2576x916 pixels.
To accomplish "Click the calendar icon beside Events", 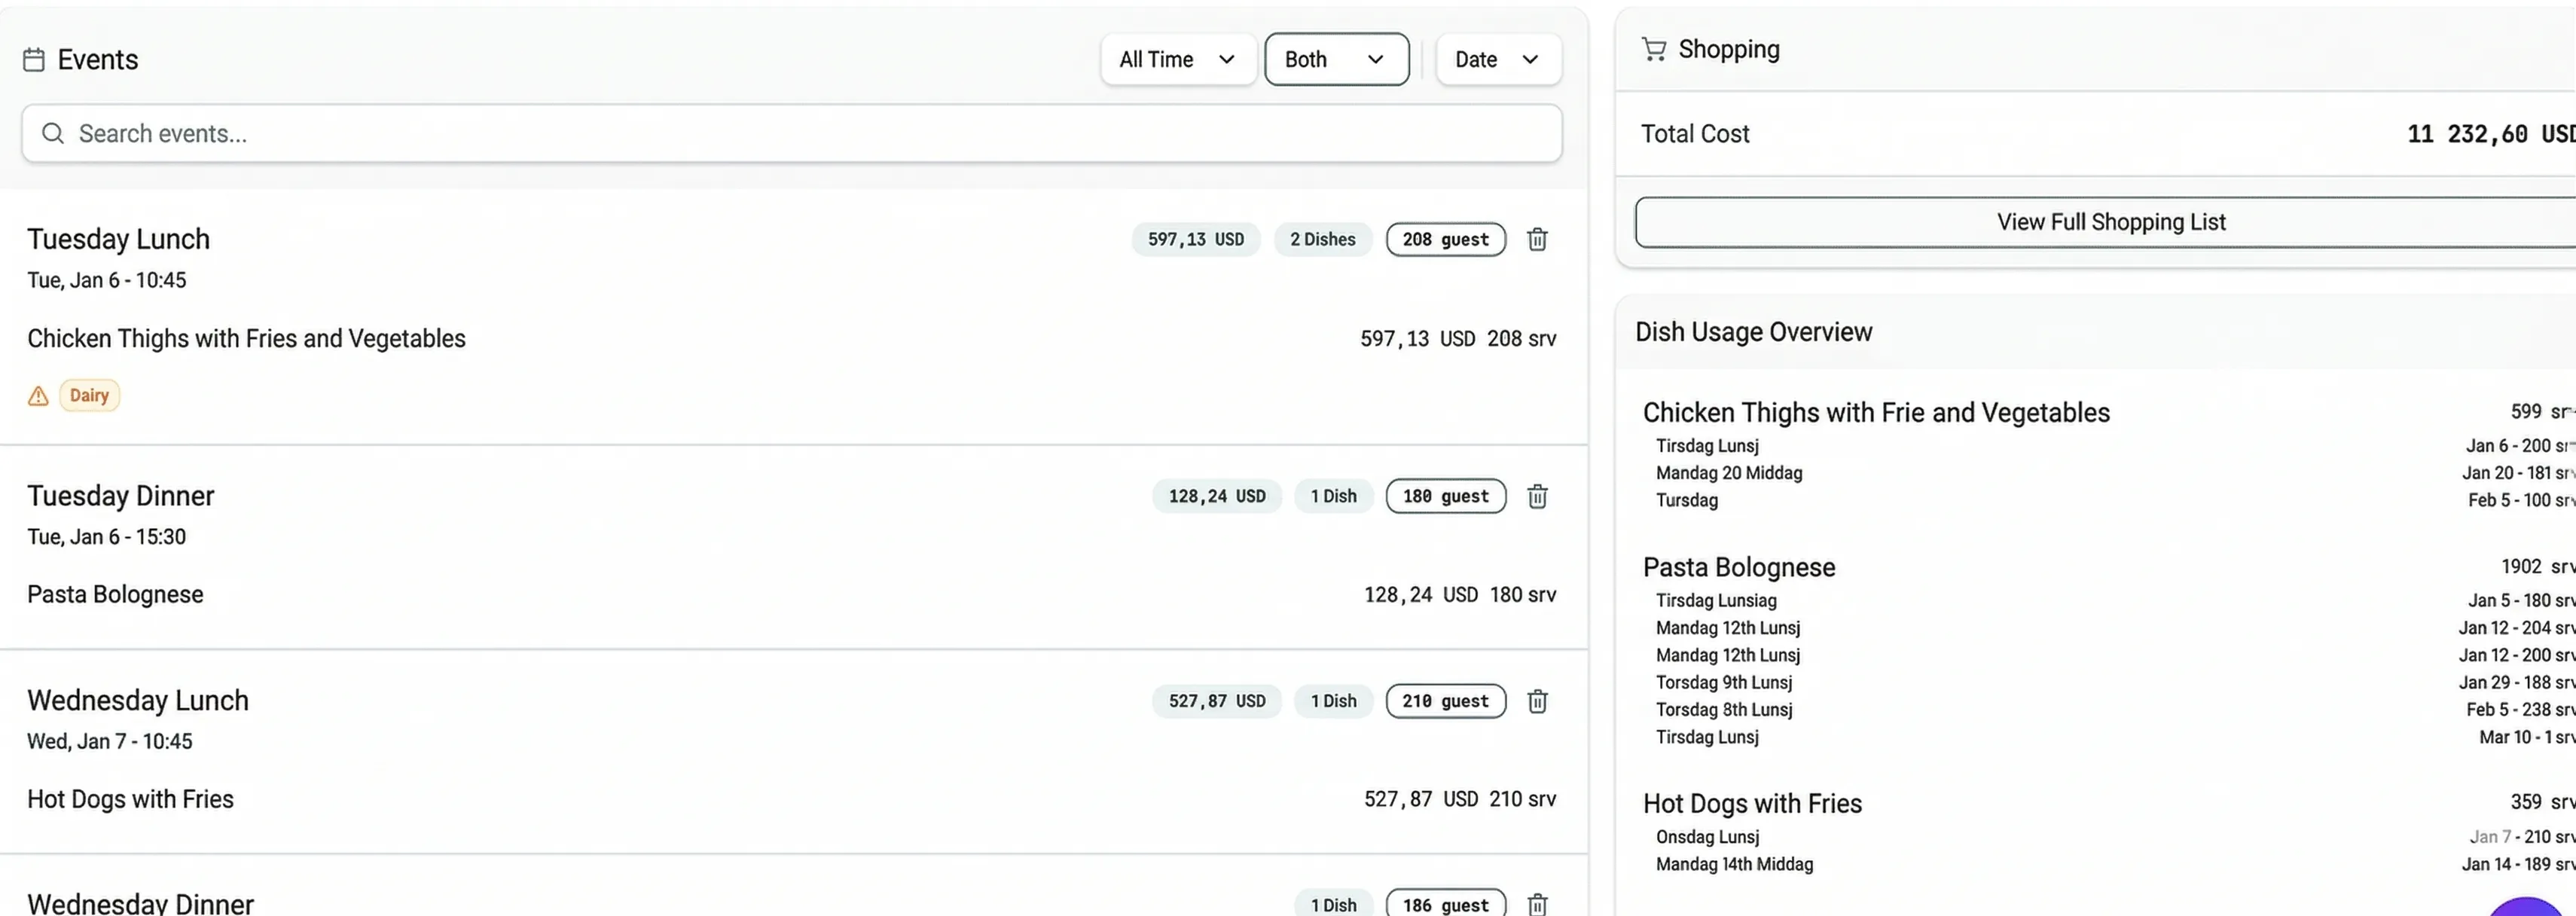I will pos(34,60).
